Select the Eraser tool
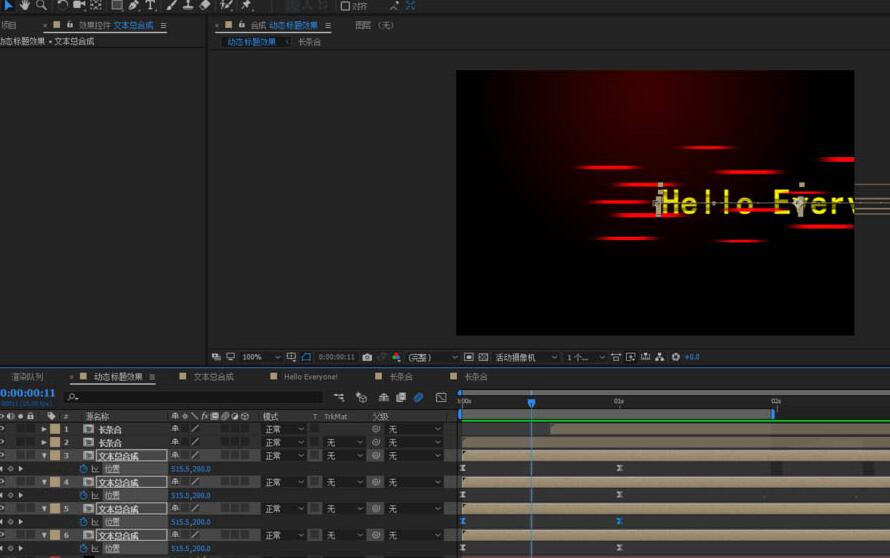 click(x=205, y=5)
